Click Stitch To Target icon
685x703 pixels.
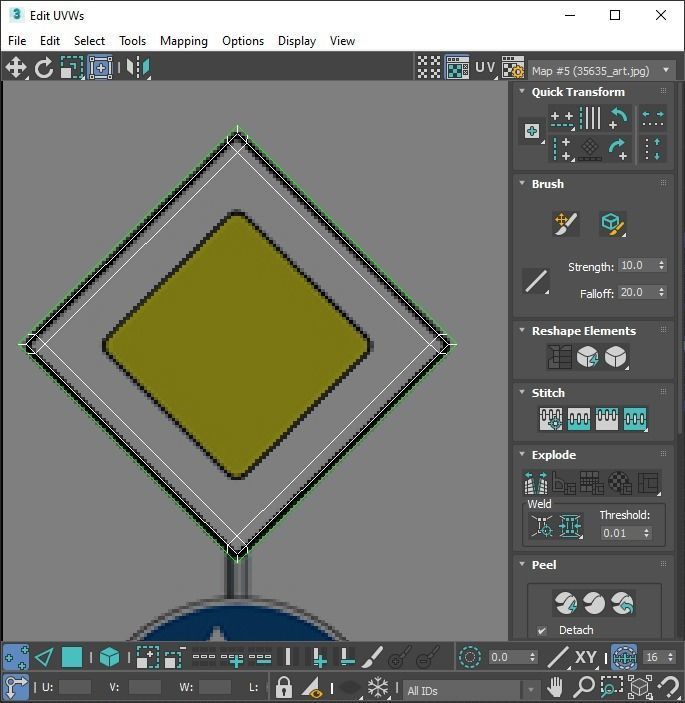(551, 419)
